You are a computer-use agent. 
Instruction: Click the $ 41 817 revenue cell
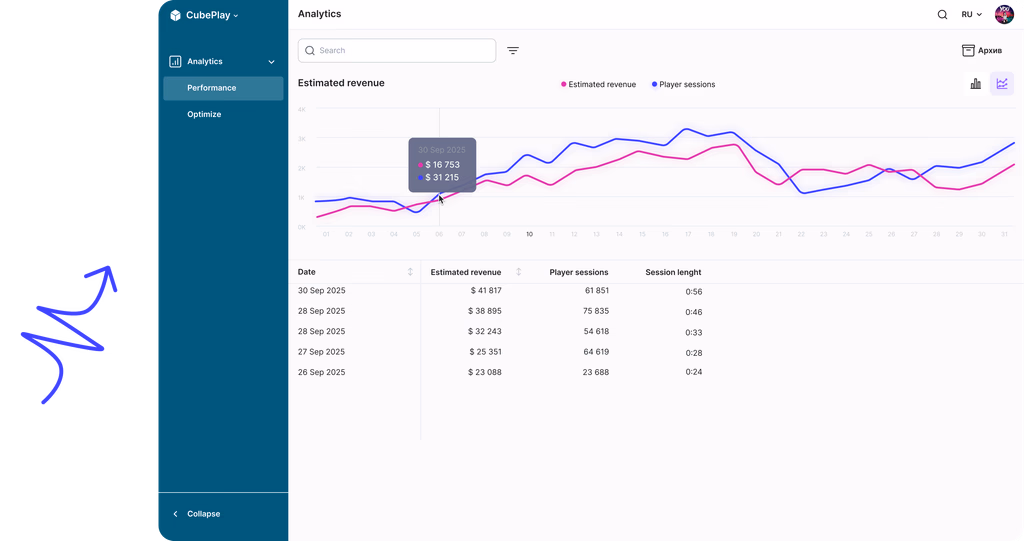(x=486, y=291)
